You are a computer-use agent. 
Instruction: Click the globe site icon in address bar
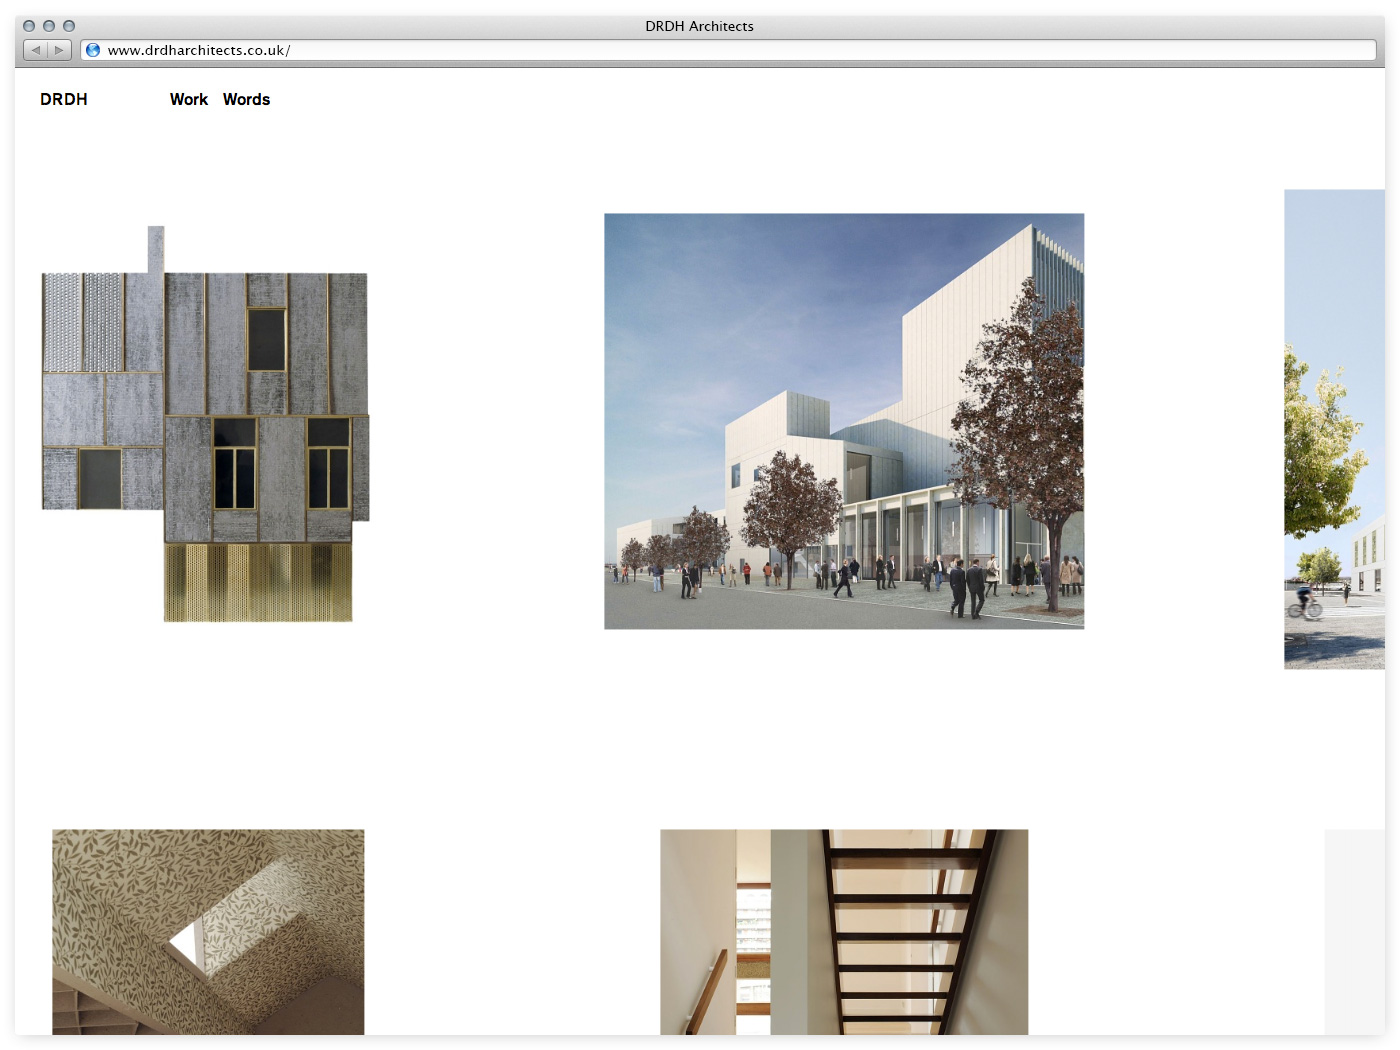coord(93,50)
